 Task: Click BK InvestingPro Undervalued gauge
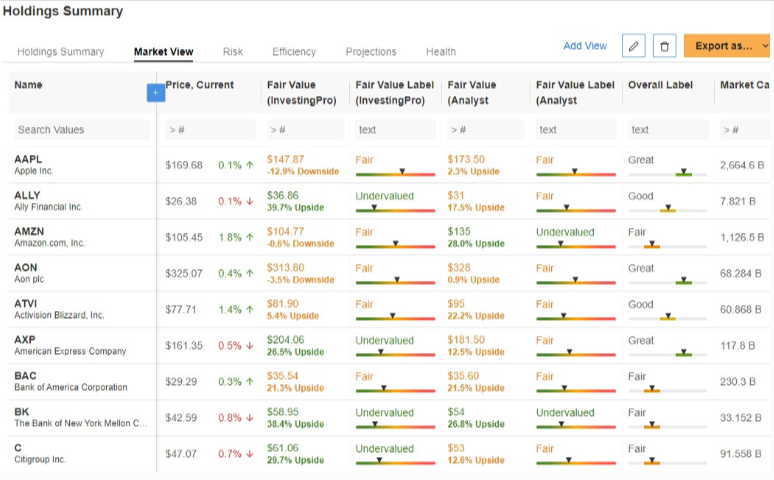click(x=395, y=425)
